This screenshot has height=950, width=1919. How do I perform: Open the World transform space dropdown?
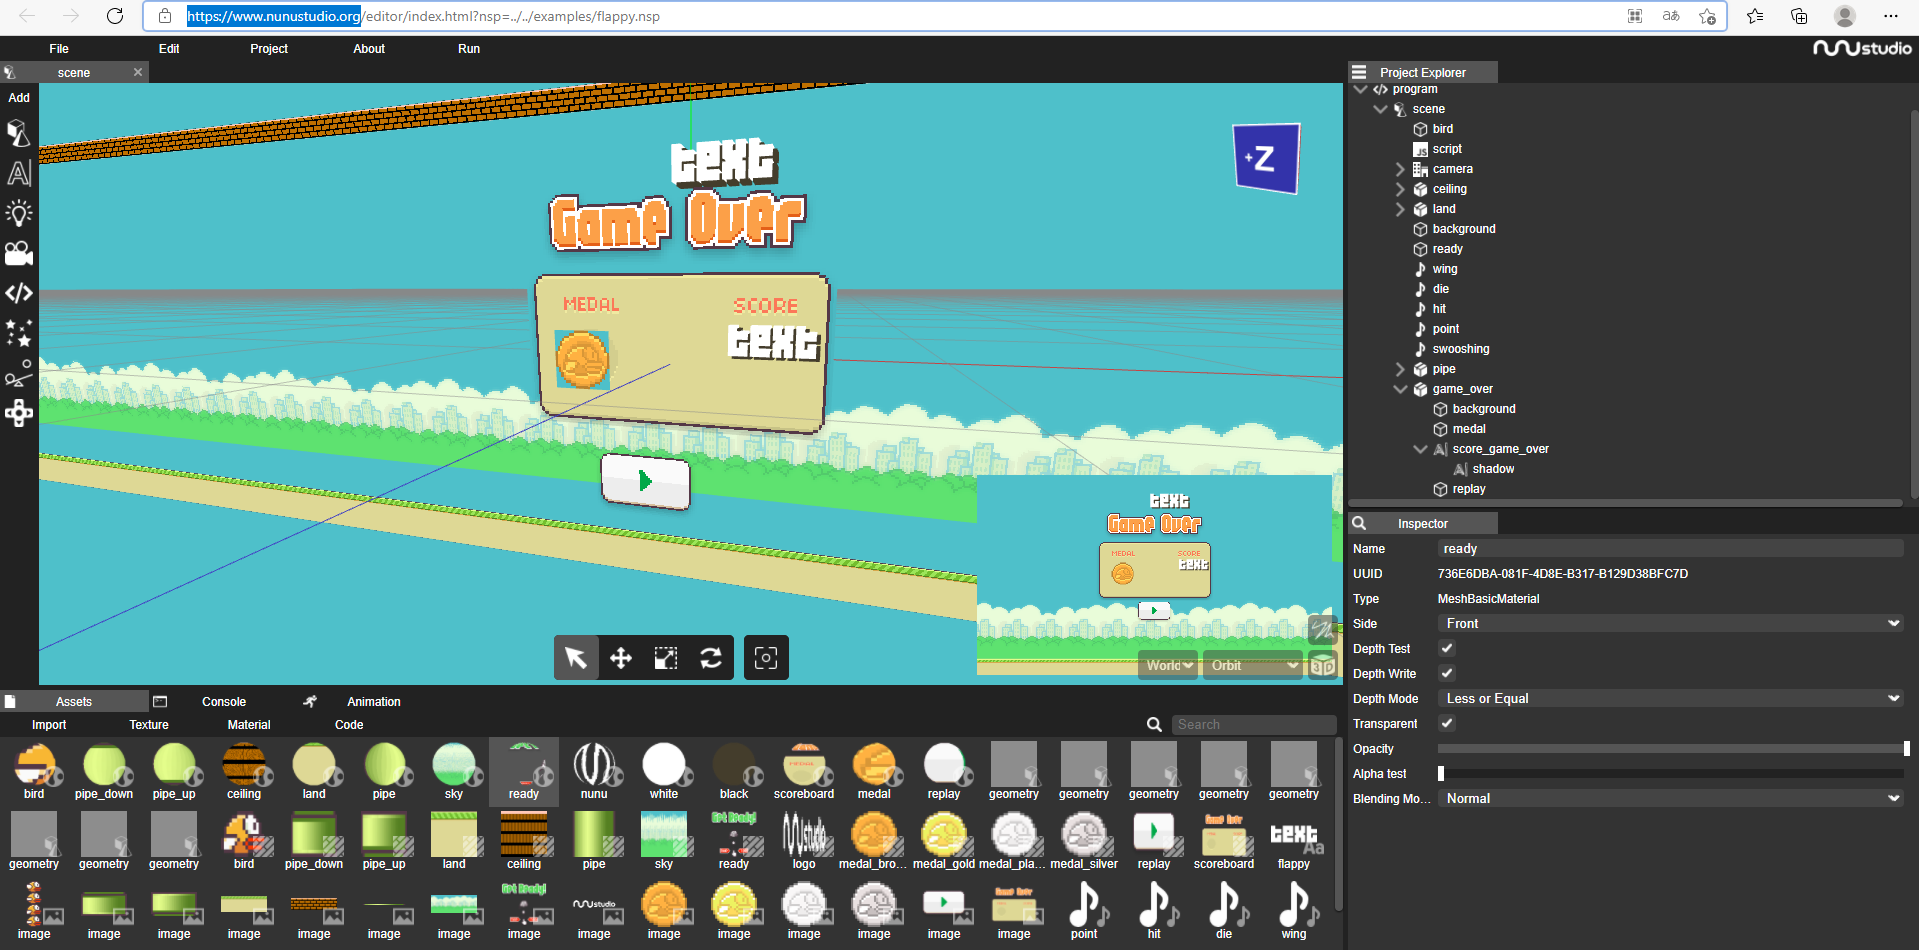tap(1168, 666)
